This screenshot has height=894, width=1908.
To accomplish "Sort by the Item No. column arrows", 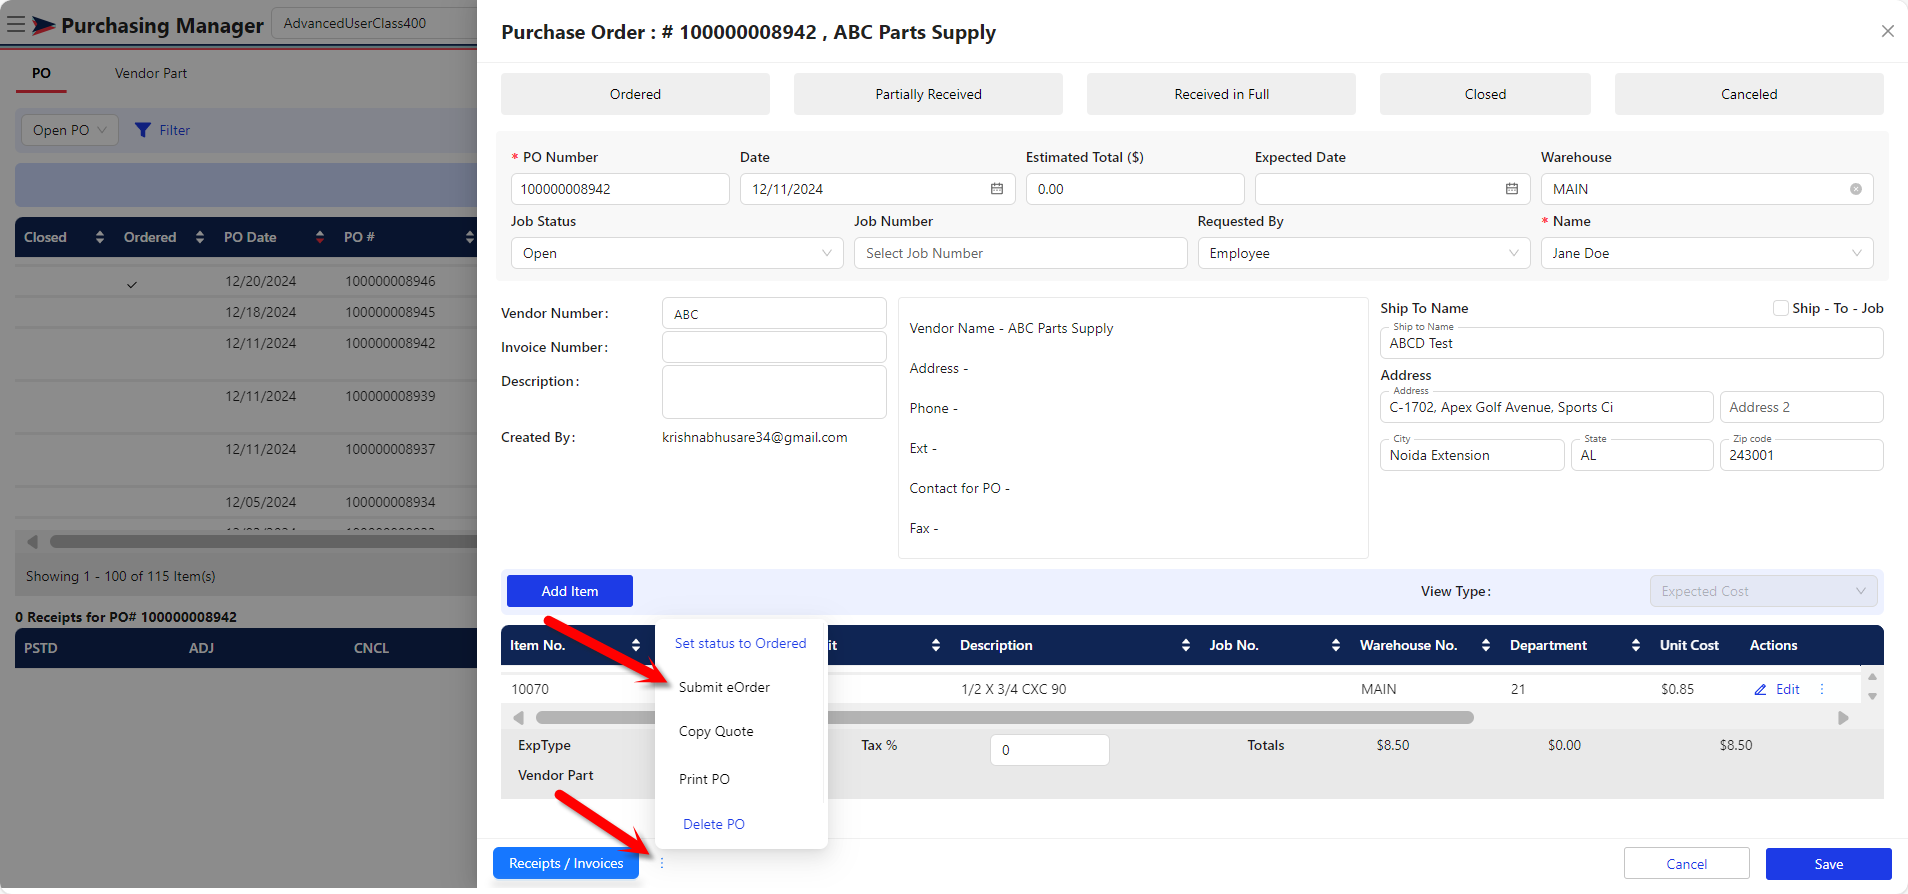I will [636, 645].
